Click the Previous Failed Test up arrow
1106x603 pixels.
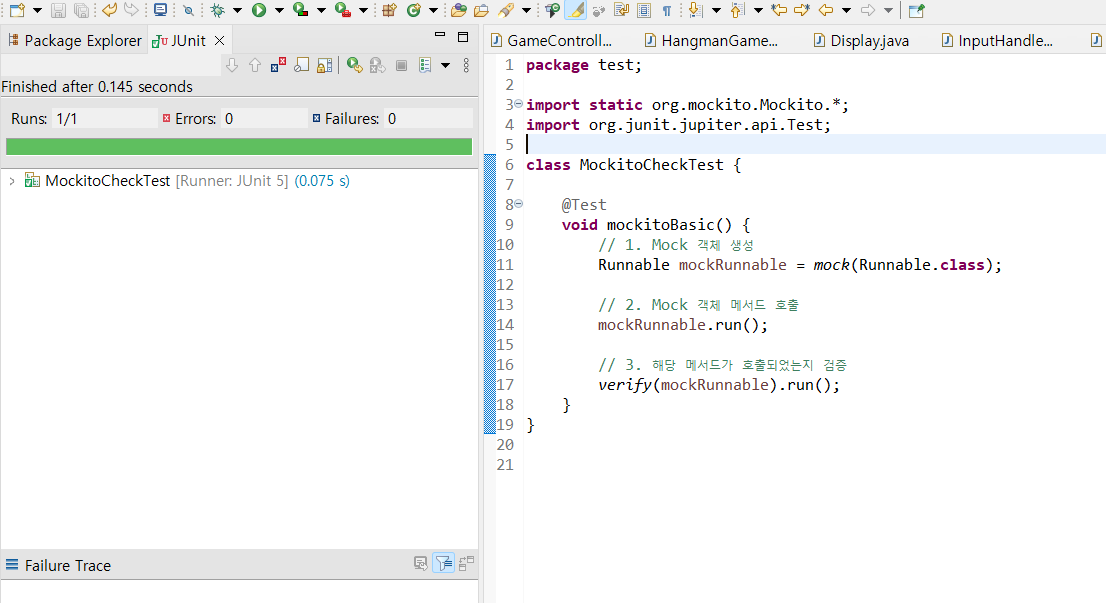point(255,66)
